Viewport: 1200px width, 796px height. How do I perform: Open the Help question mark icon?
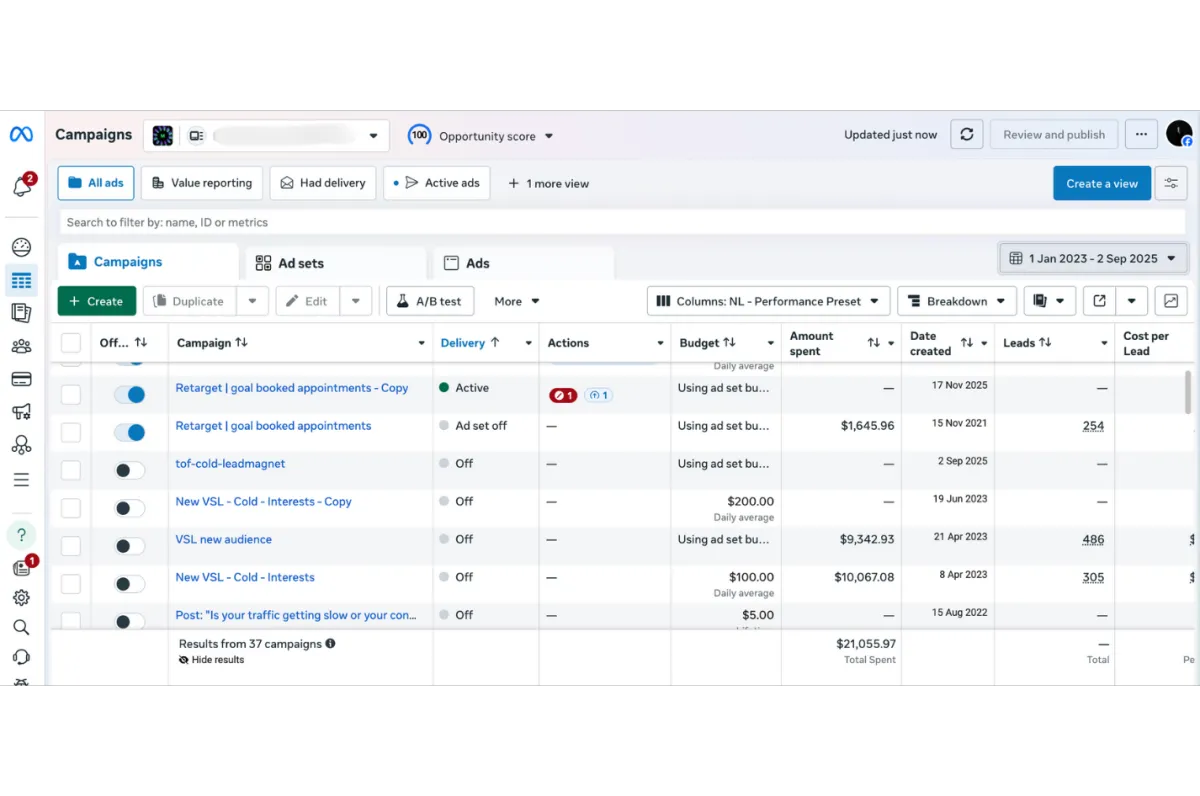[x=21, y=535]
